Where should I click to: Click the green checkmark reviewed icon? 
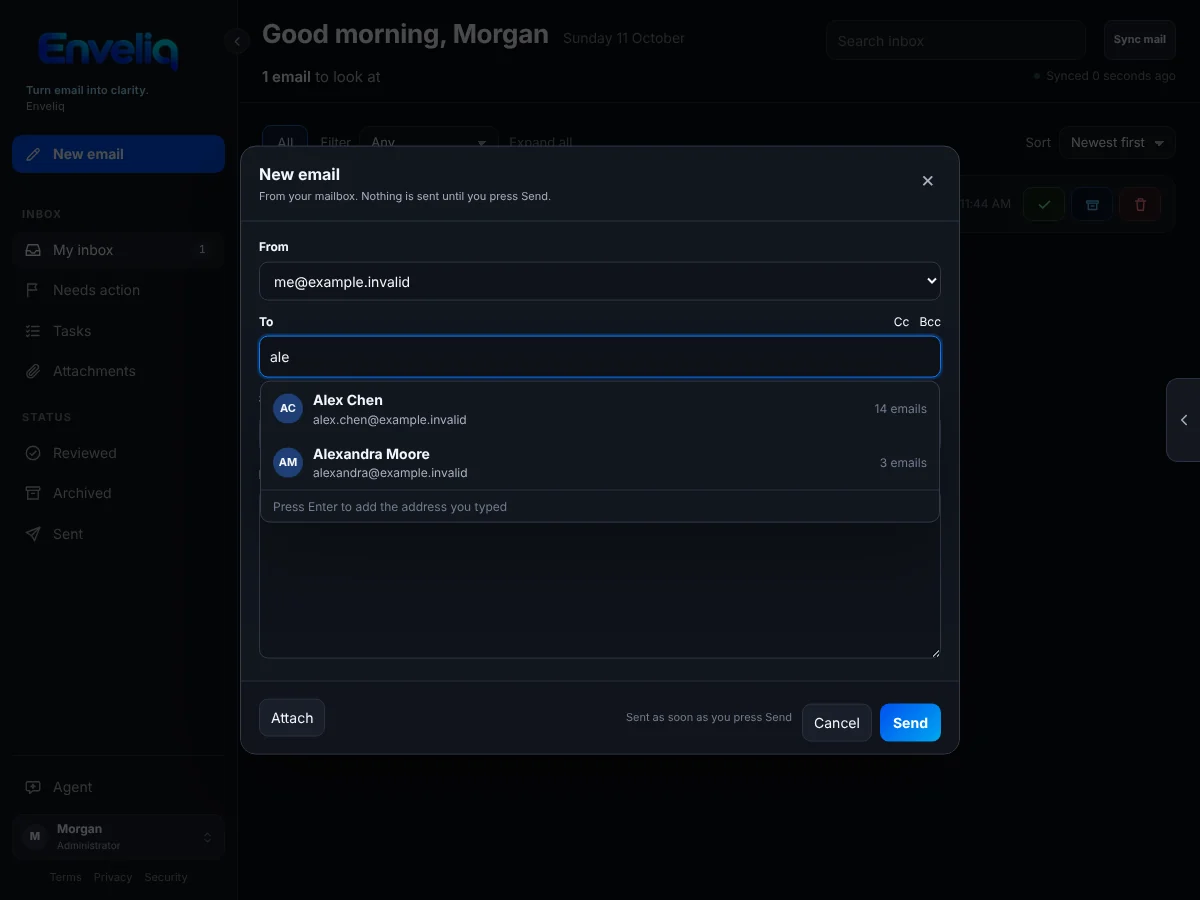[1044, 204]
